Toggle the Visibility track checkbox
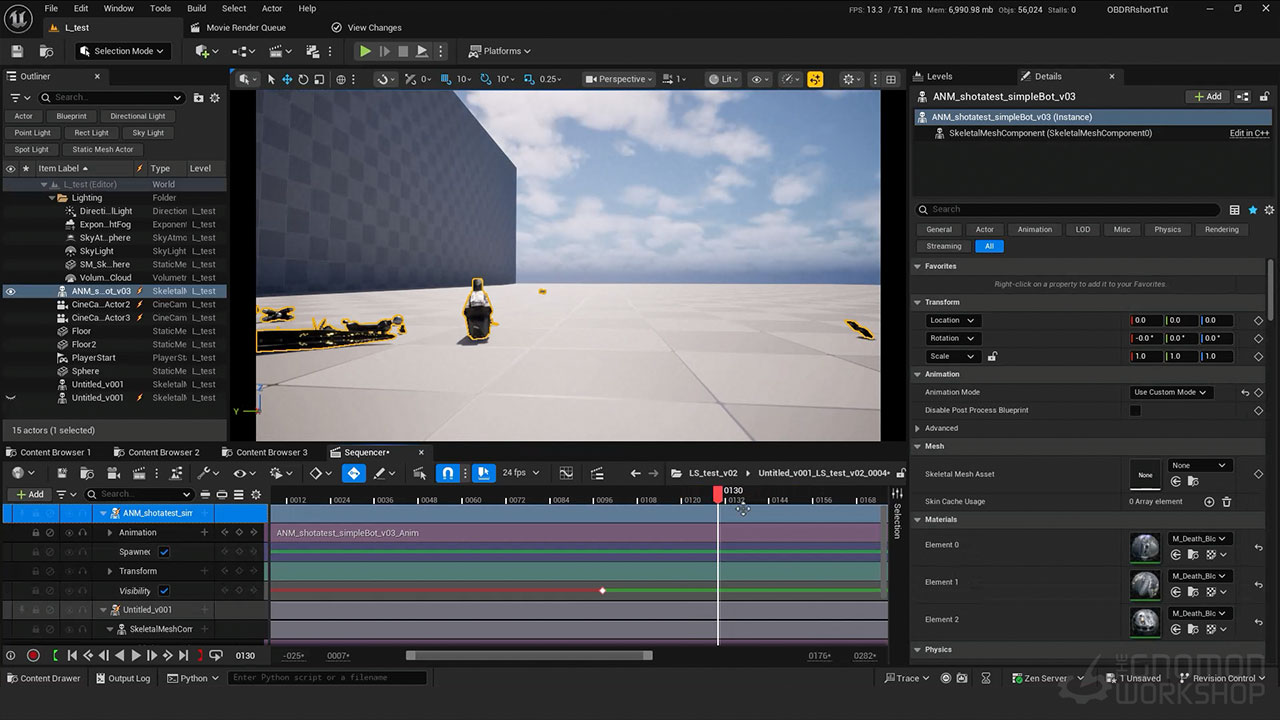The width and height of the screenshot is (1280, 720). pyautogui.click(x=164, y=591)
